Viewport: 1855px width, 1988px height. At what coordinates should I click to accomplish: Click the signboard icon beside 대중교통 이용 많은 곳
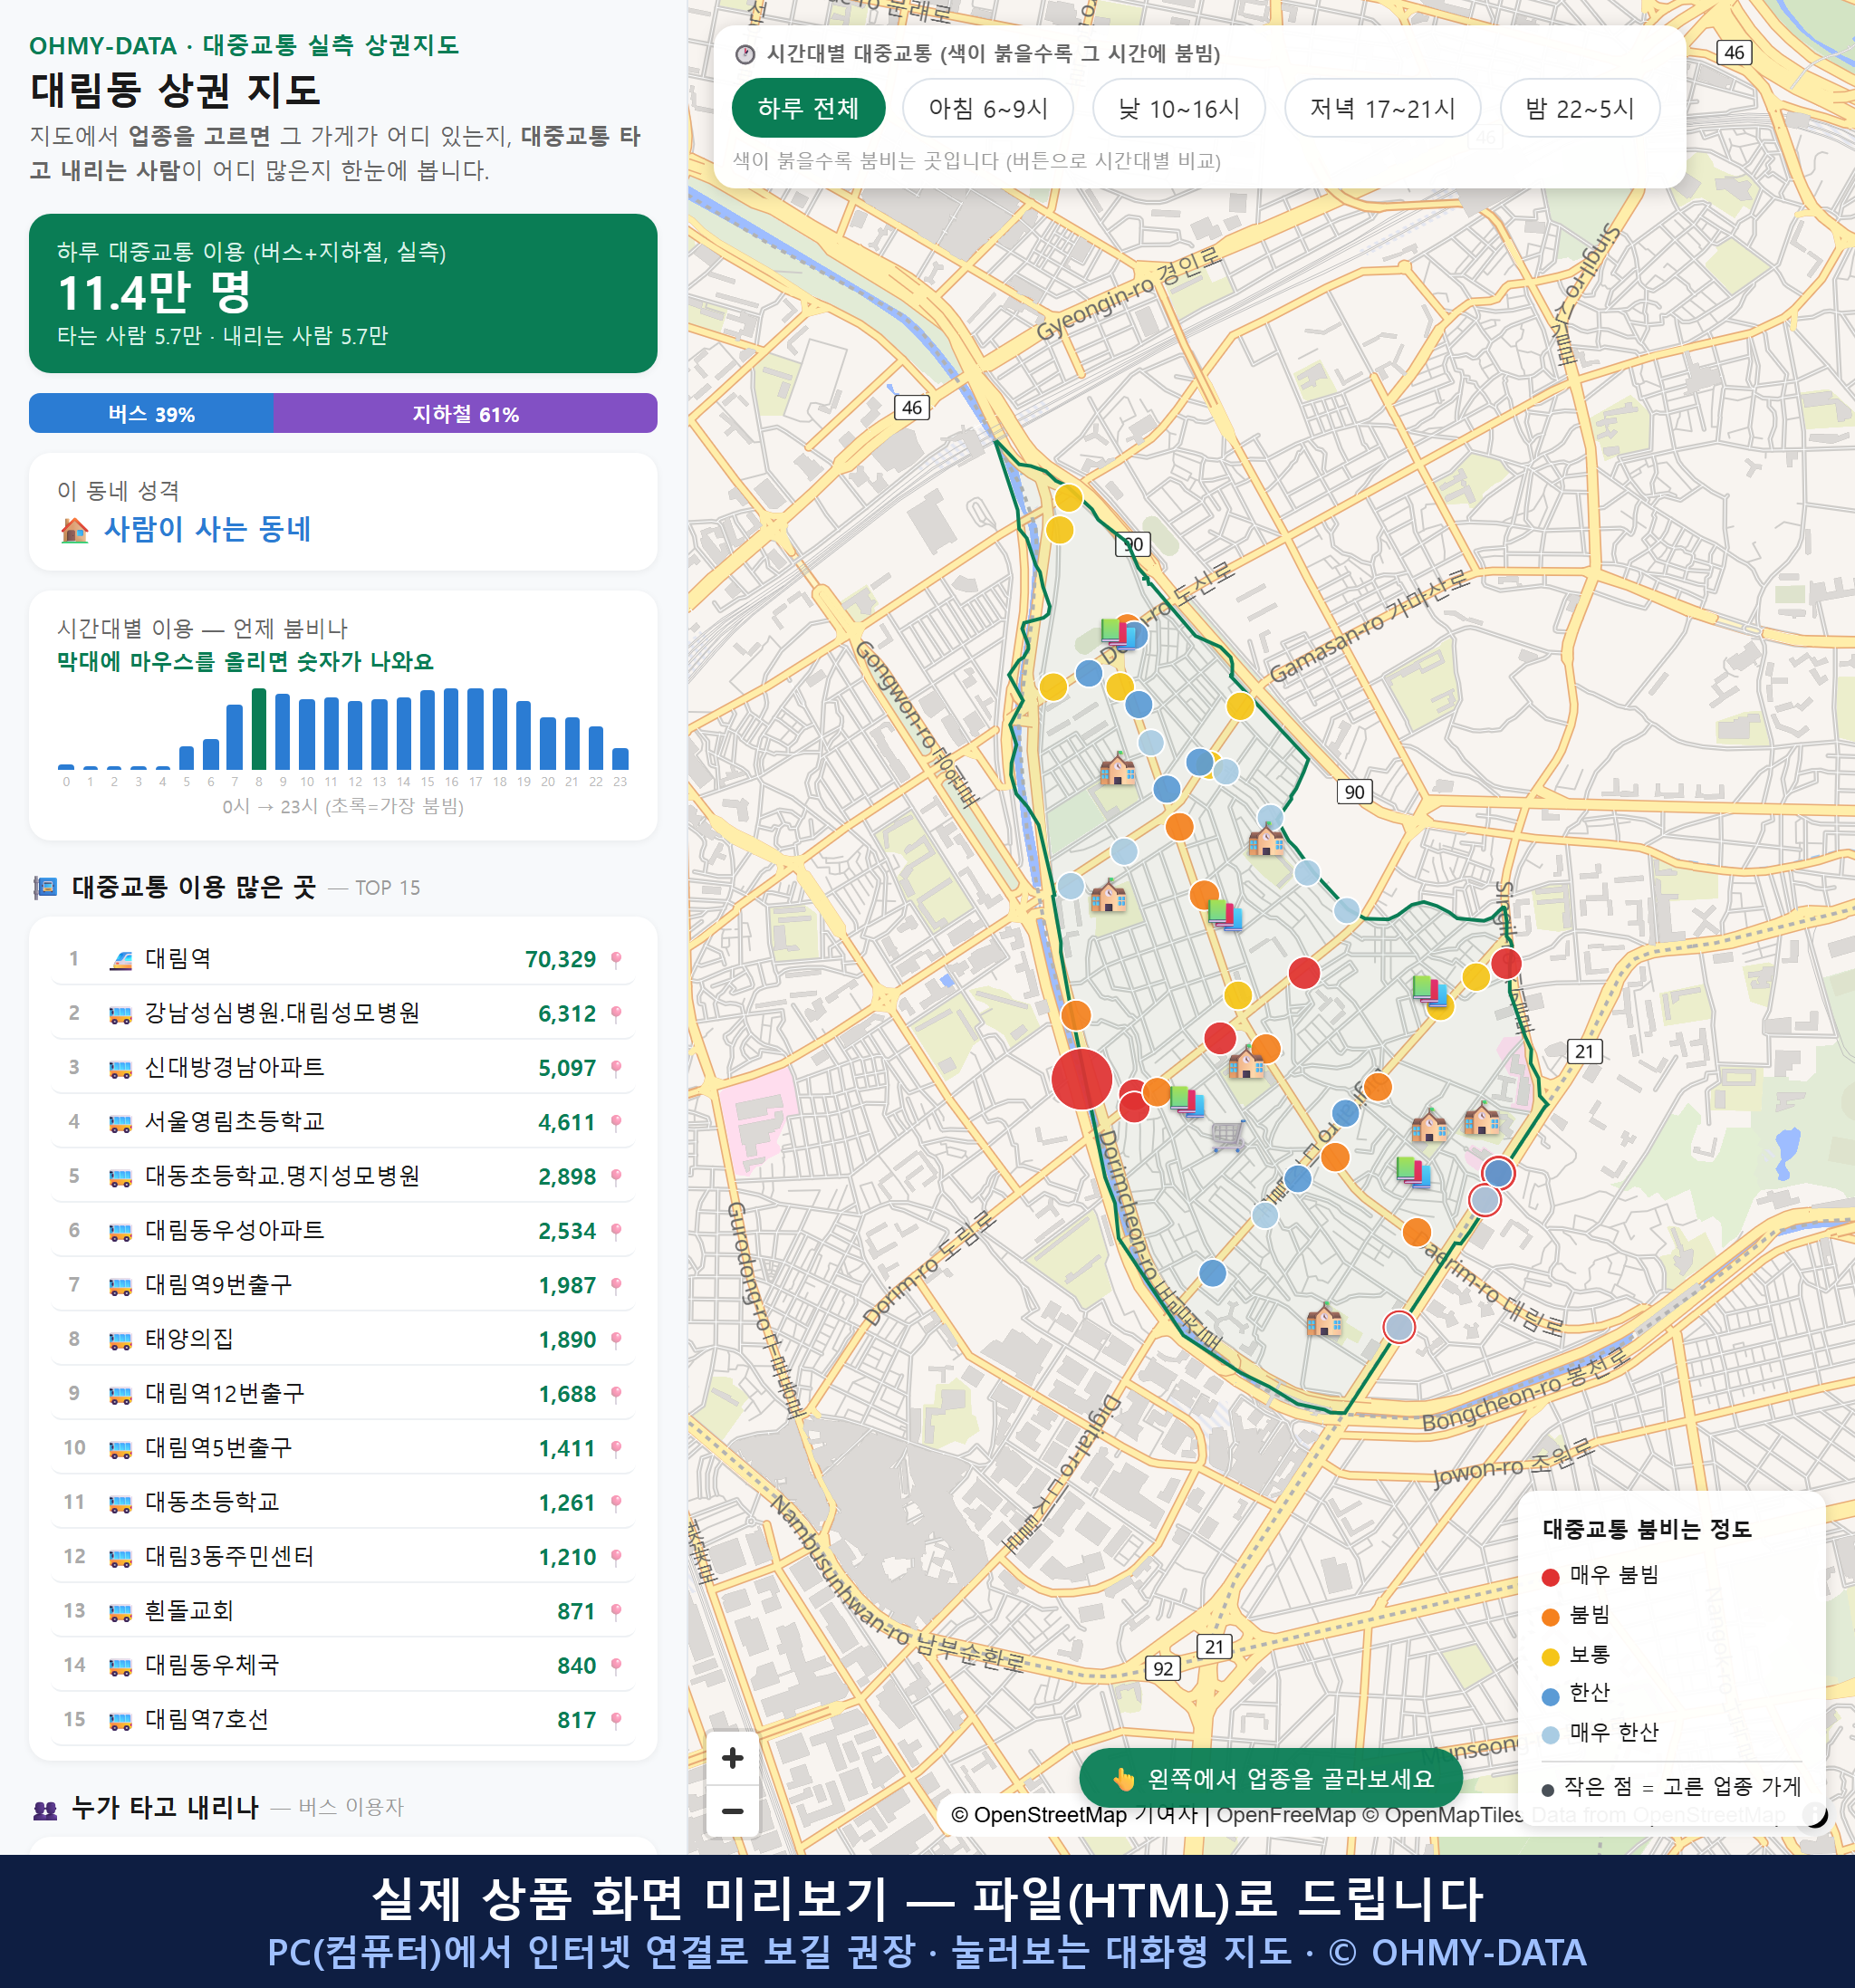pyautogui.click(x=45, y=887)
